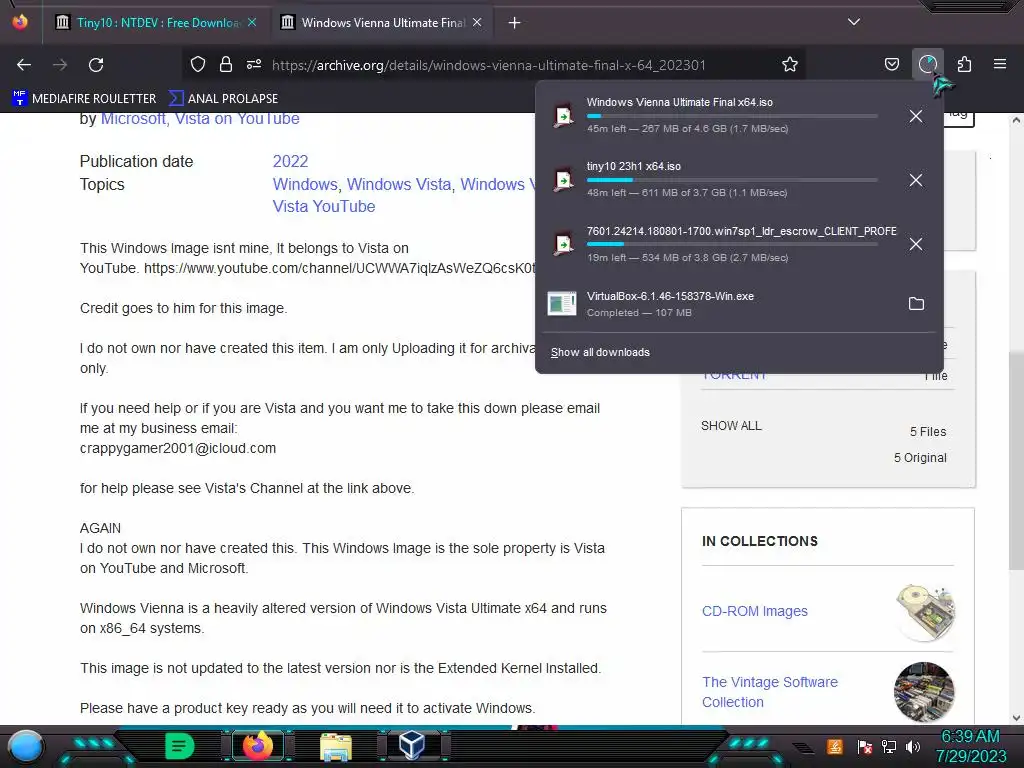
Task: Save page to Pocket
Action: tap(891, 64)
